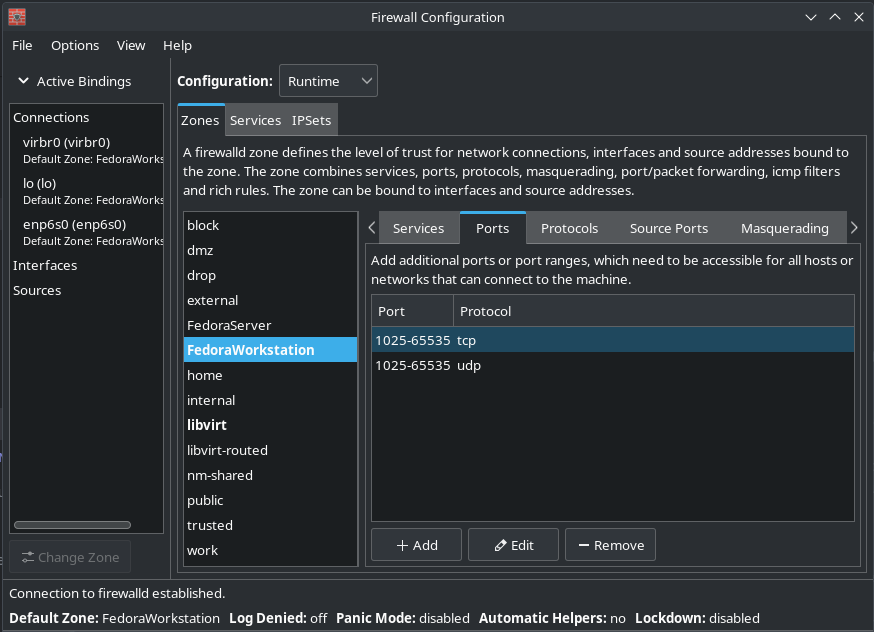Click the Add port button
Screen dimensions: 874x632
[x=416, y=545]
